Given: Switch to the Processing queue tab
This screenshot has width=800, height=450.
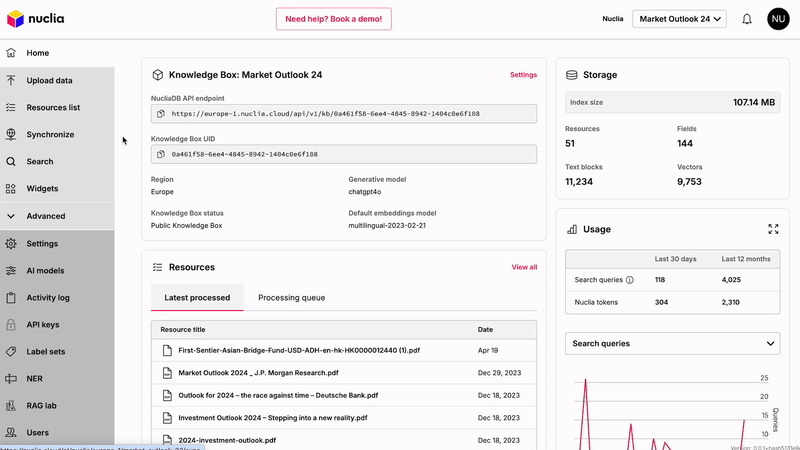Looking at the screenshot, I should [x=291, y=298].
